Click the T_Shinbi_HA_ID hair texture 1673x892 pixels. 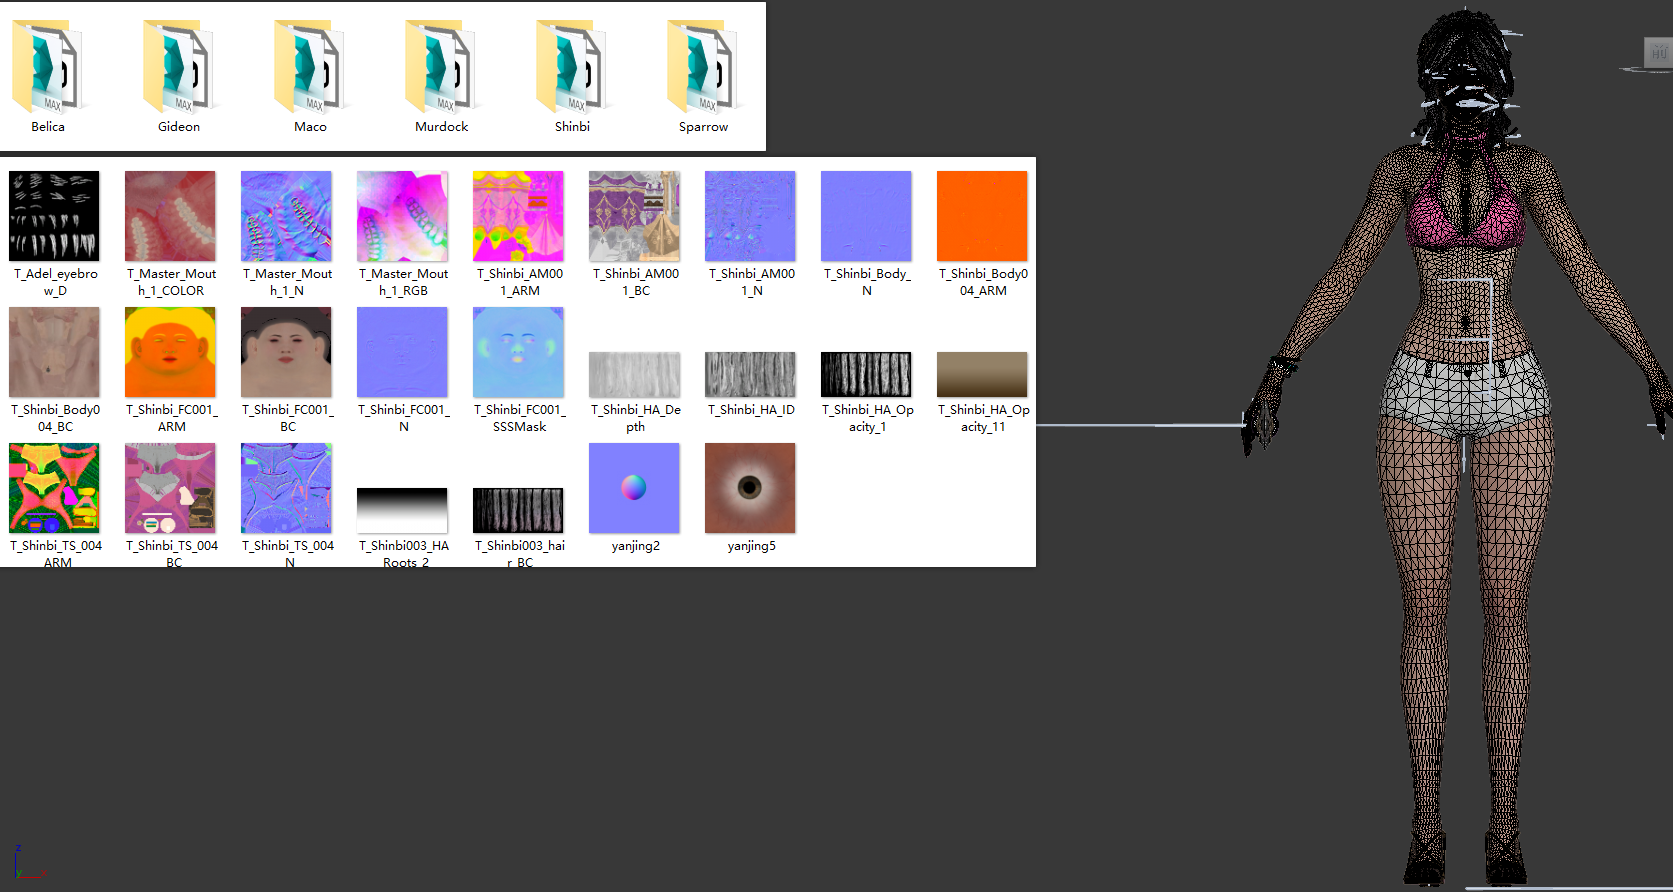(750, 374)
